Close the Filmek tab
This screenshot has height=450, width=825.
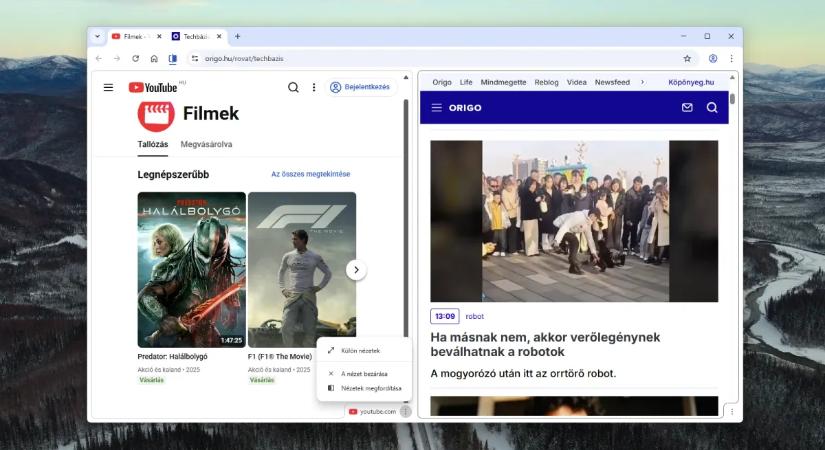[x=159, y=36]
